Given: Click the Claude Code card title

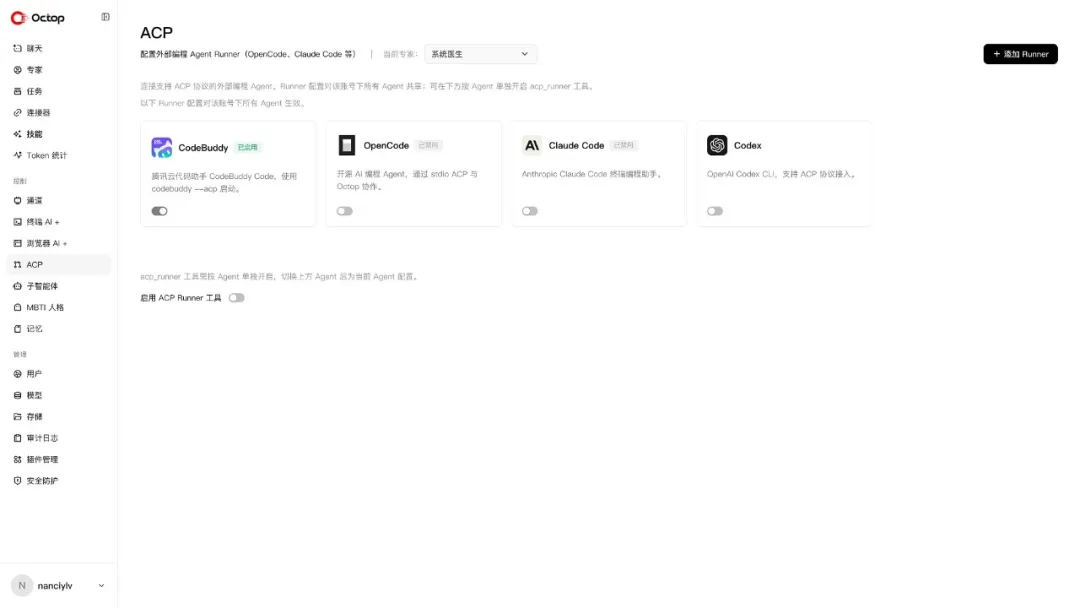Looking at the screenshot, I should click(x=577, y=145).
